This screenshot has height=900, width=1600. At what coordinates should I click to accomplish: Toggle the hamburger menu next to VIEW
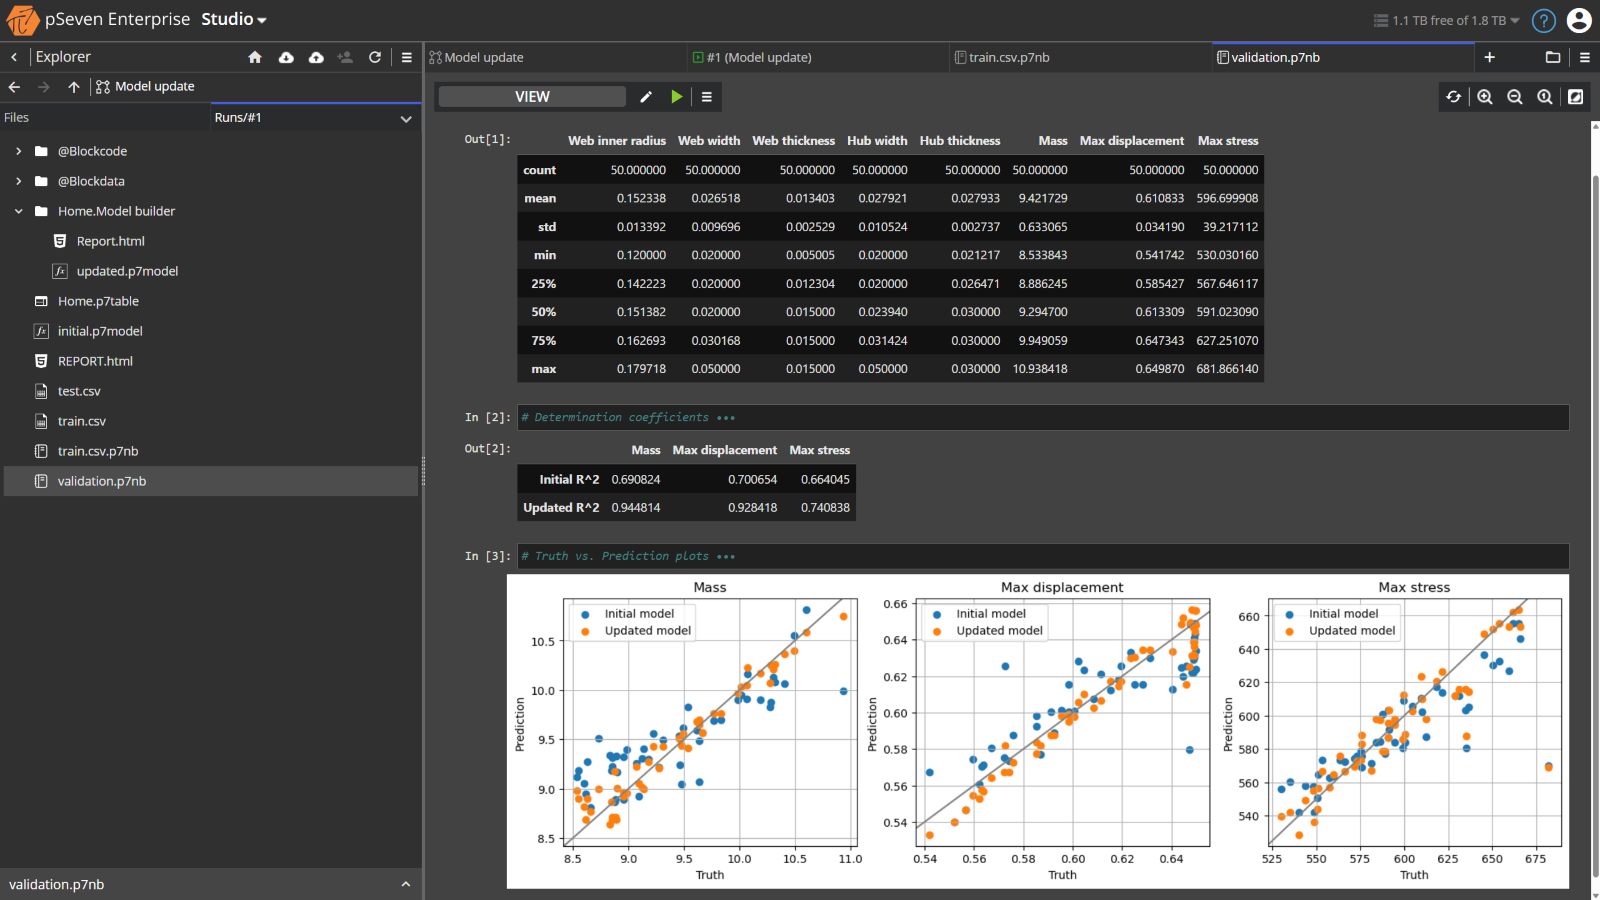tap(707, 96)
